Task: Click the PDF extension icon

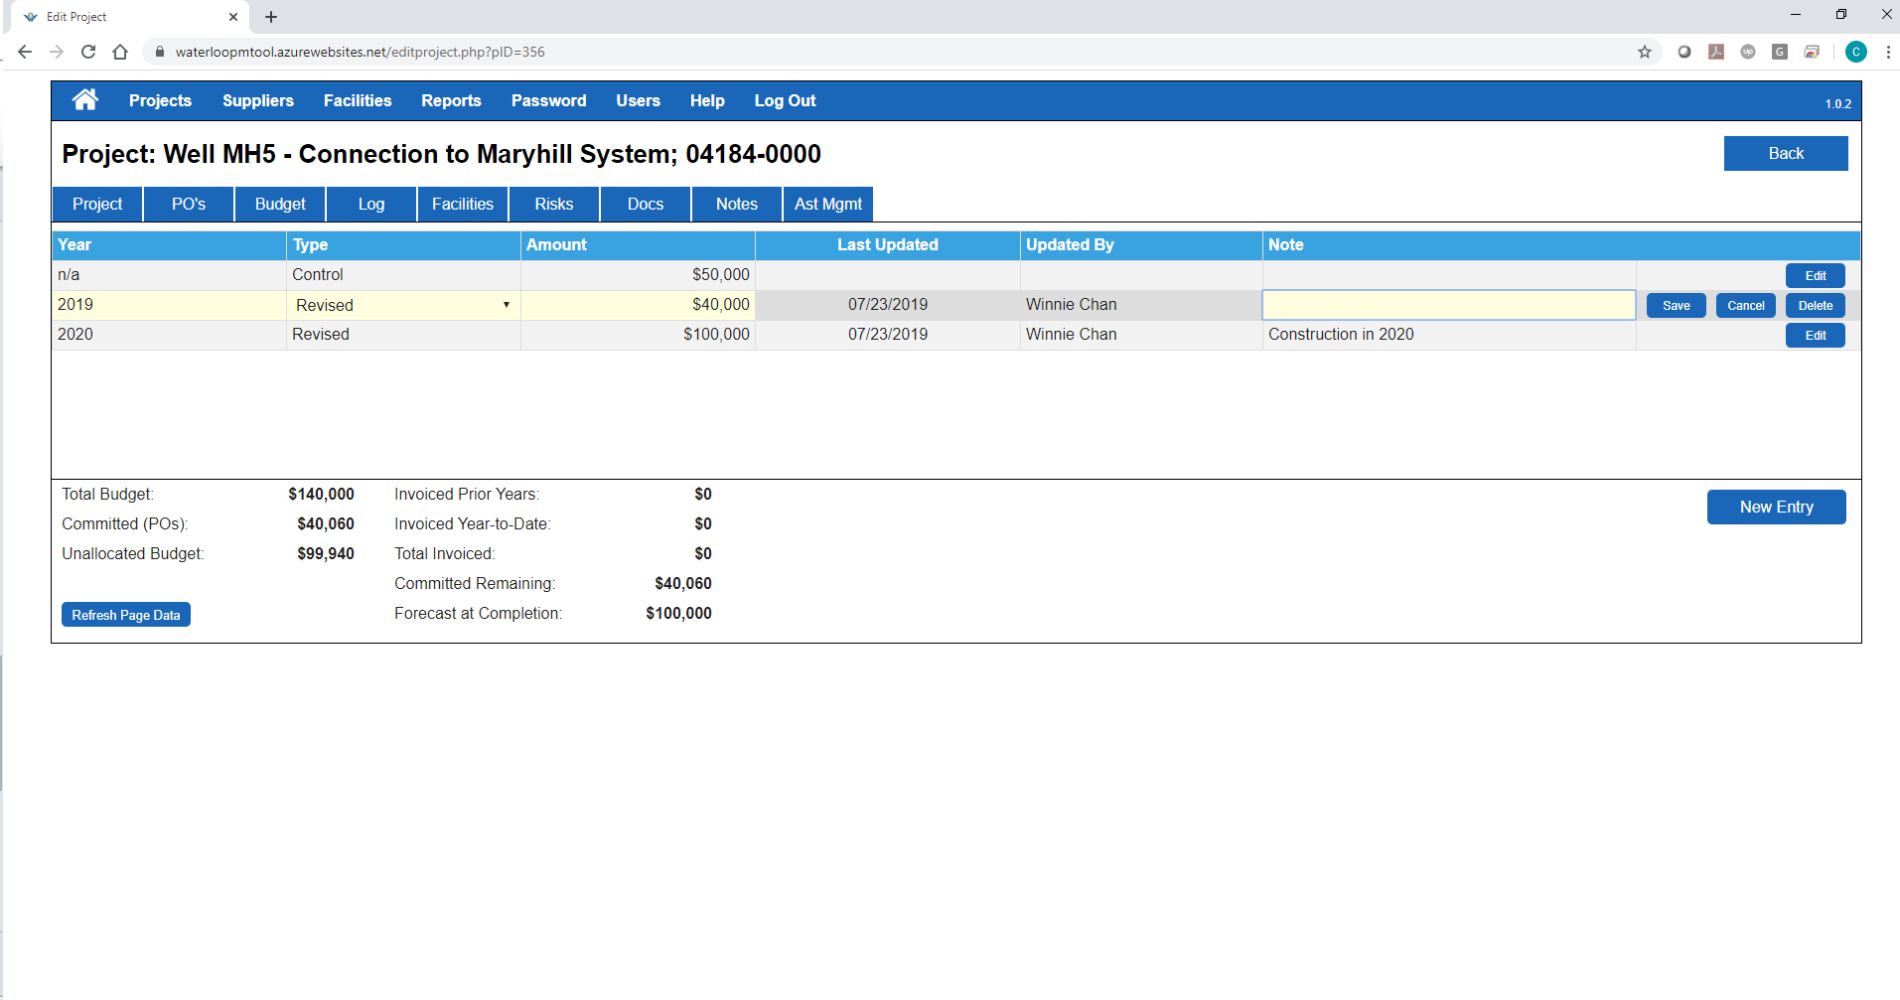Action: coord(1716,52)
